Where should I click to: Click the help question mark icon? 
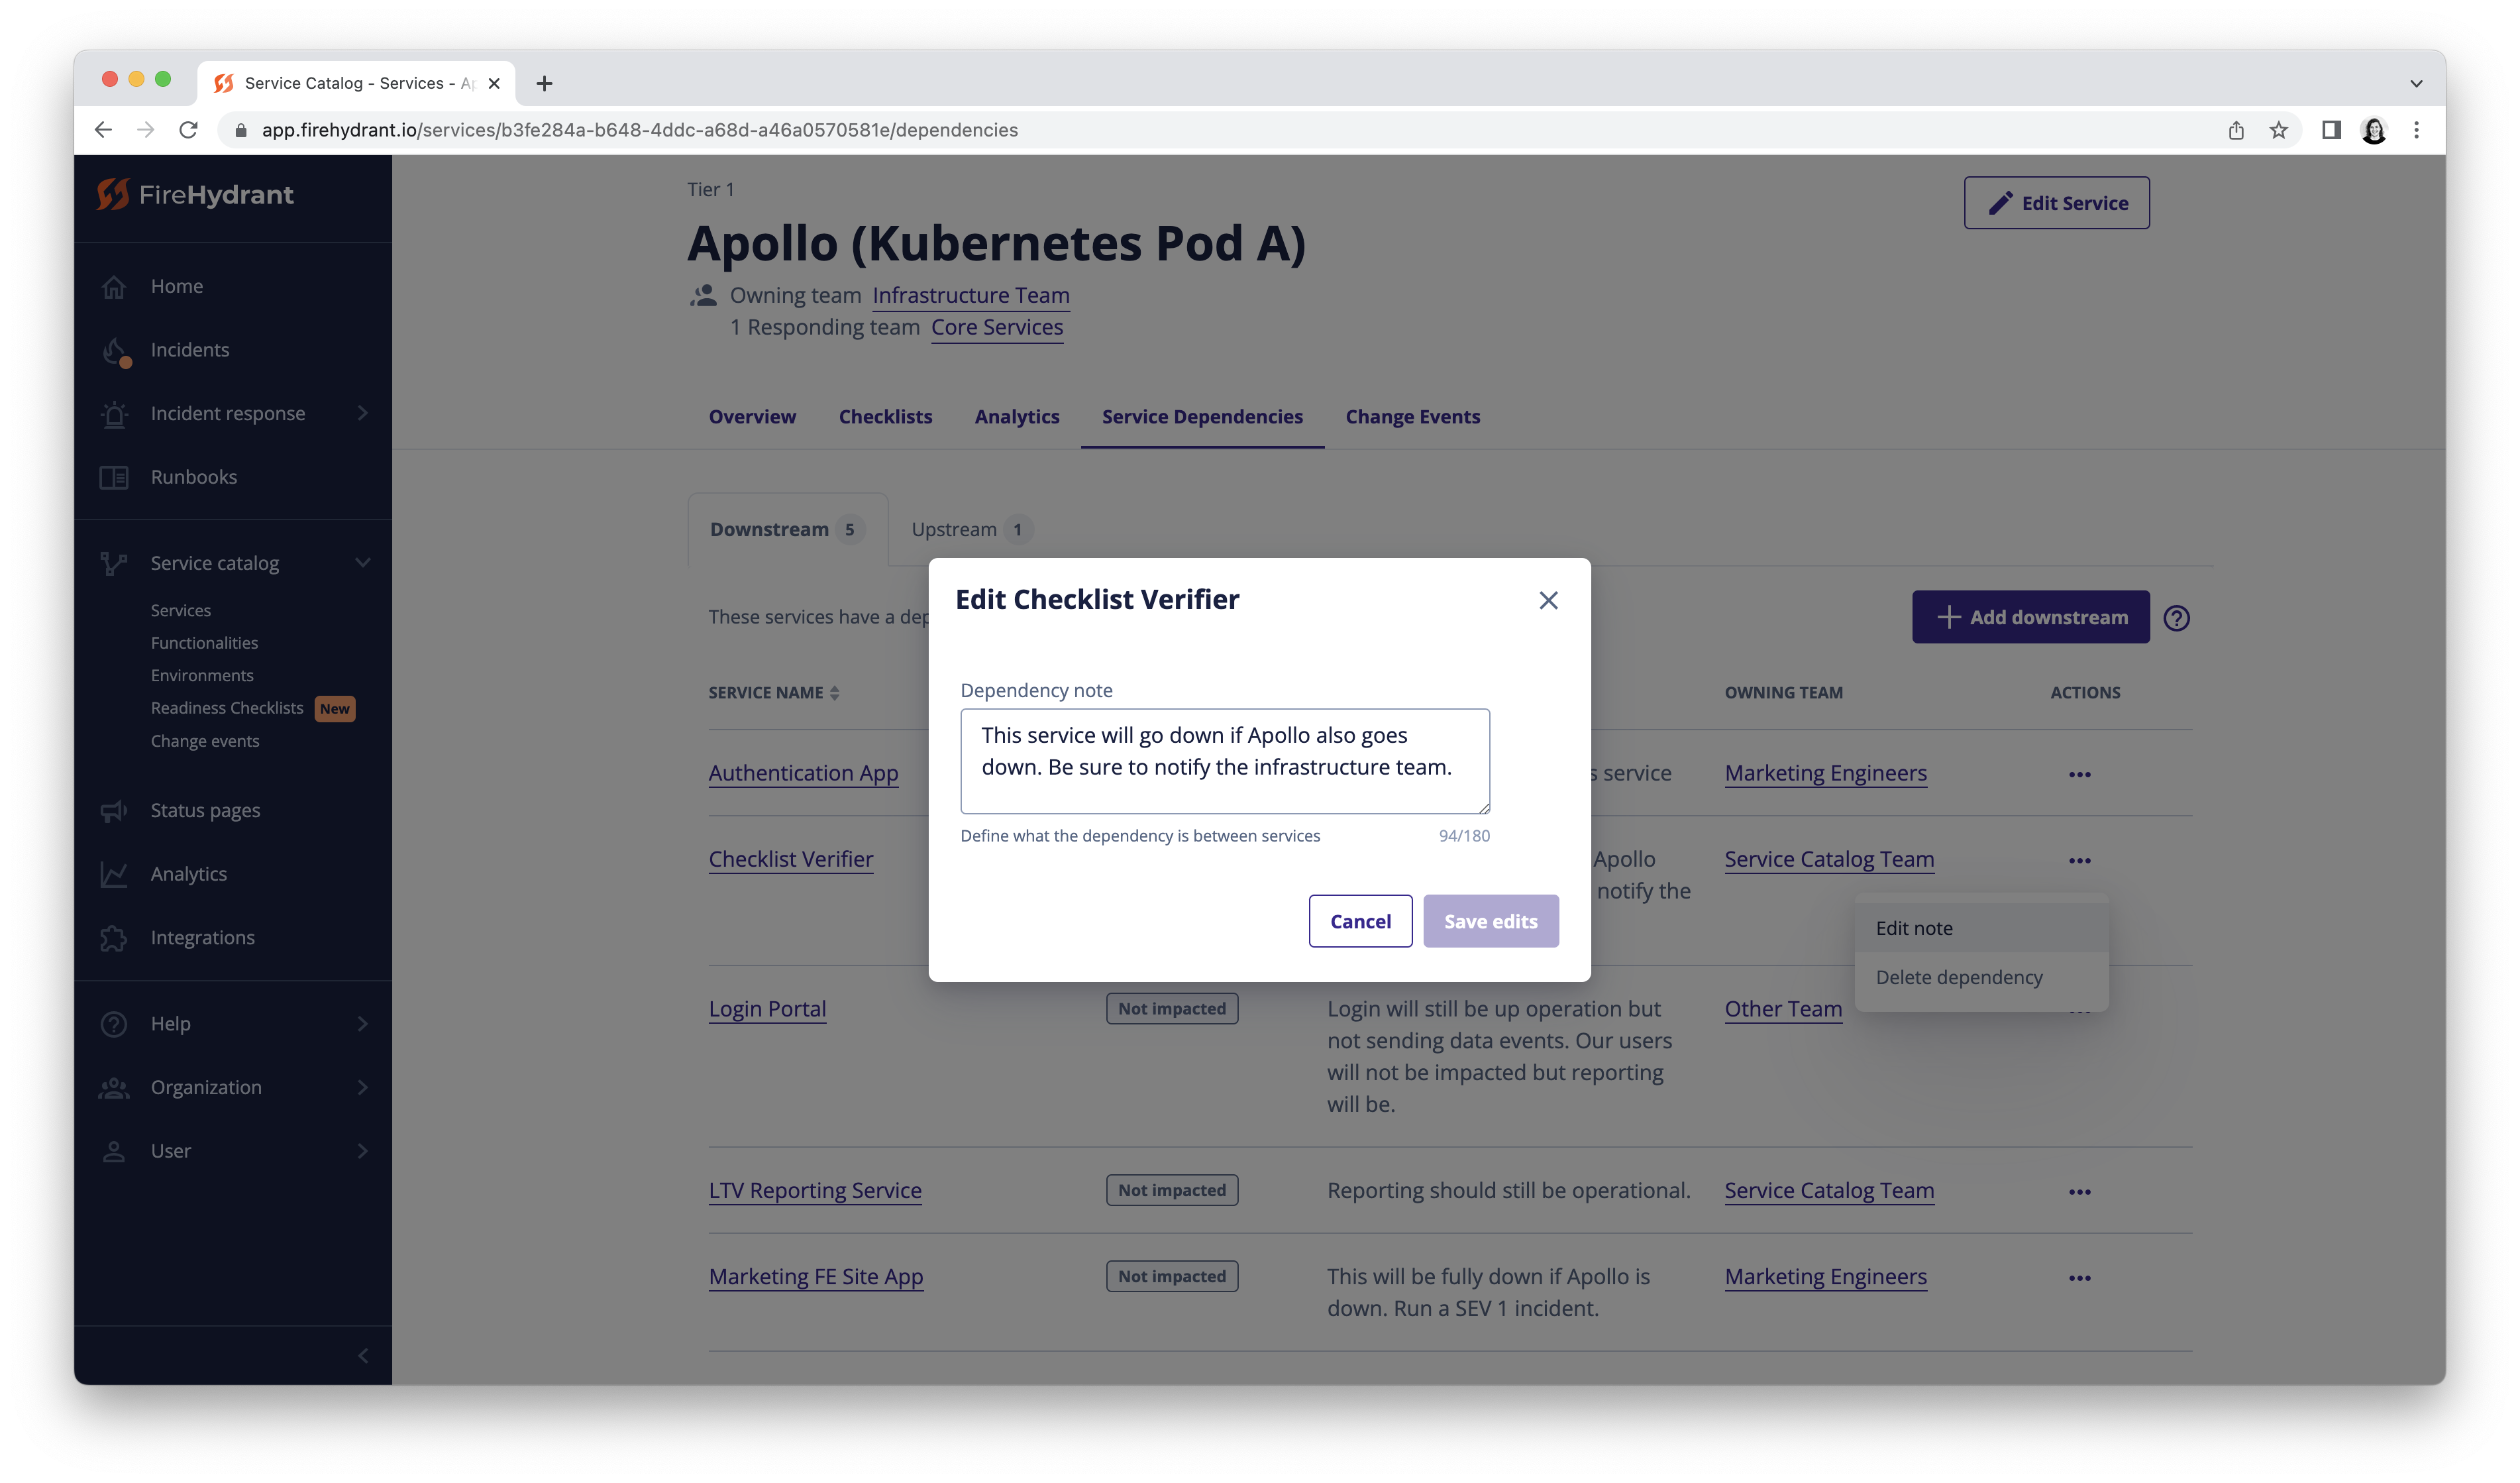tap(2176, 618)
